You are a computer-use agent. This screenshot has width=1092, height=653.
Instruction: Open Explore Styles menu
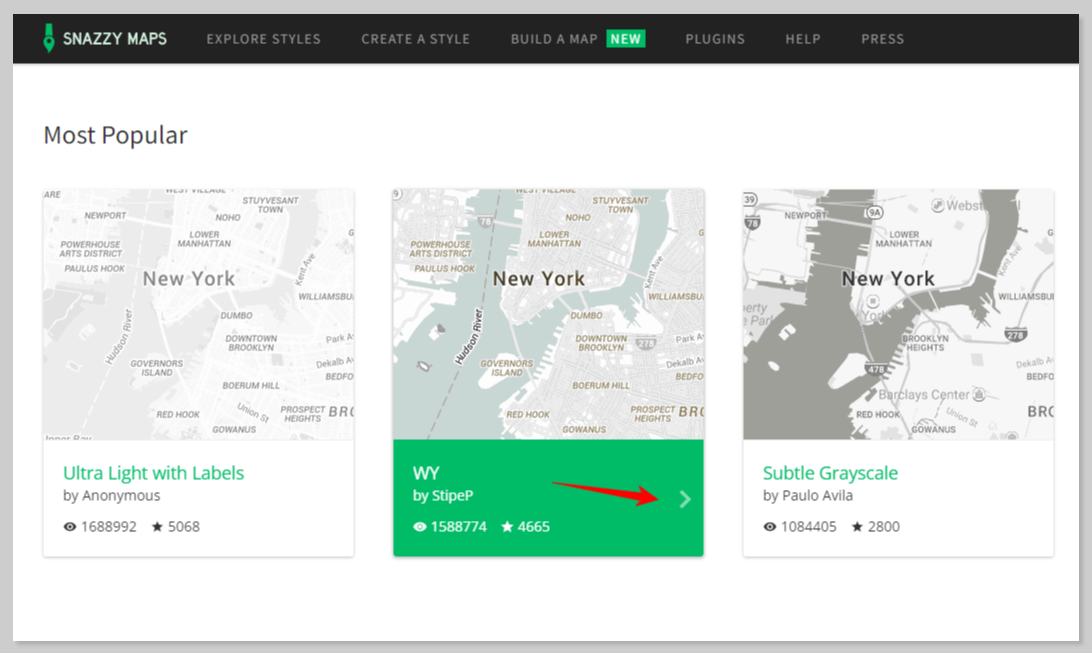263,39
